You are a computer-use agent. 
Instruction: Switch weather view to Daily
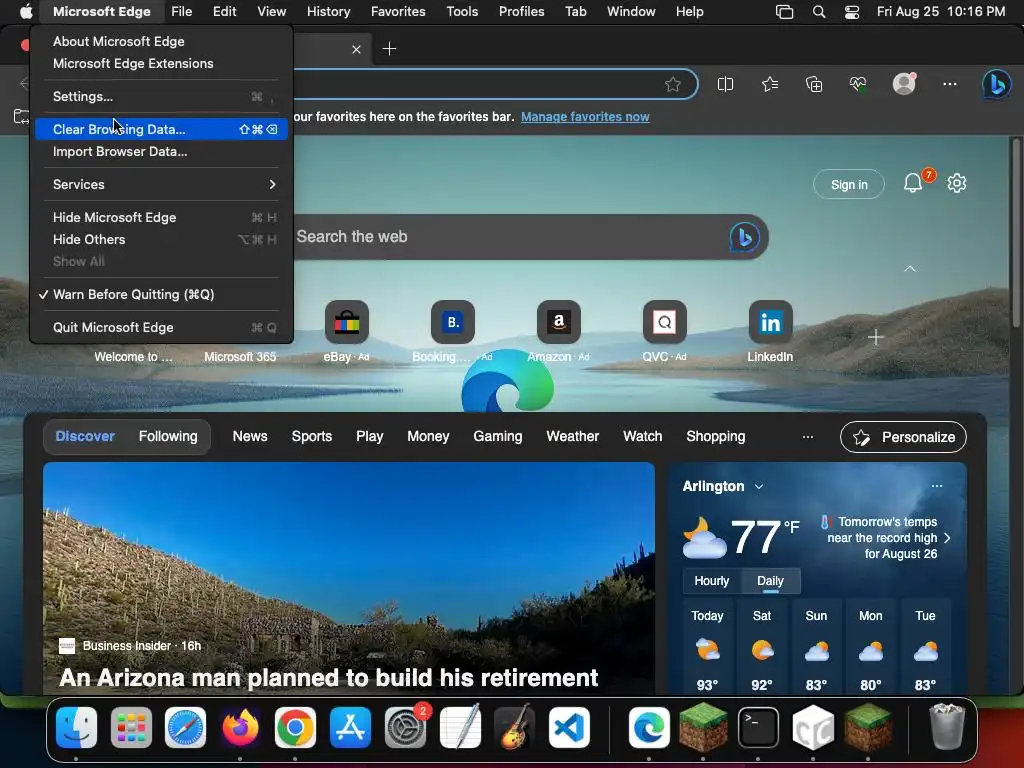coord(770,581)
